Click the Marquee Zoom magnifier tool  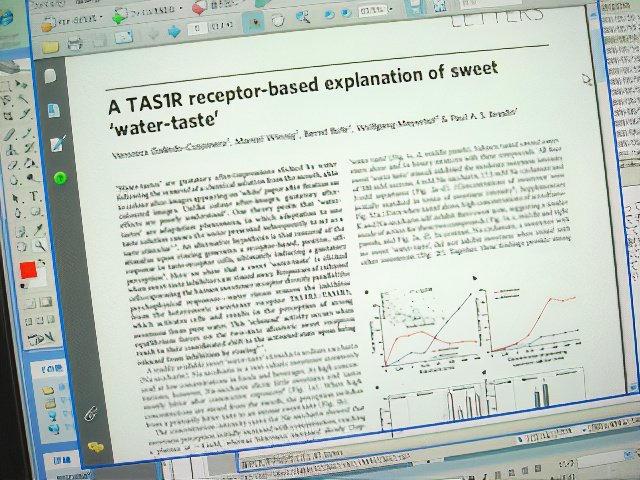click(x=300, y=18)
